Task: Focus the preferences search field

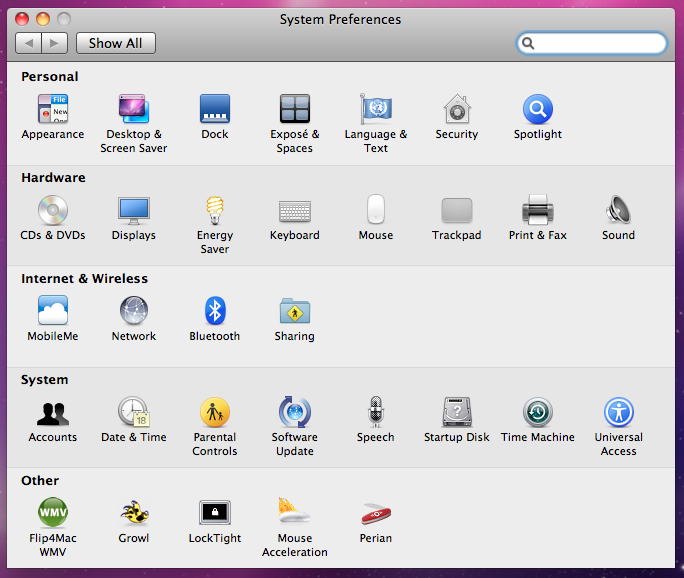Action: 592,43
